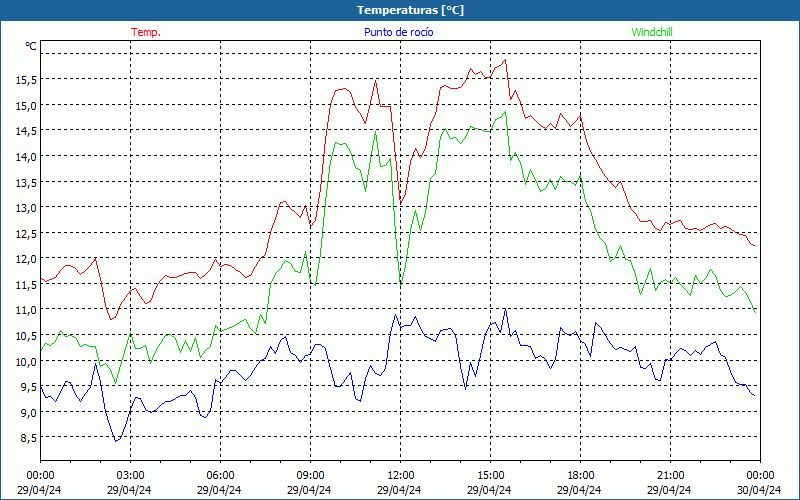
Task: Click the 06:00 time axis label
Action: (220, 476)
